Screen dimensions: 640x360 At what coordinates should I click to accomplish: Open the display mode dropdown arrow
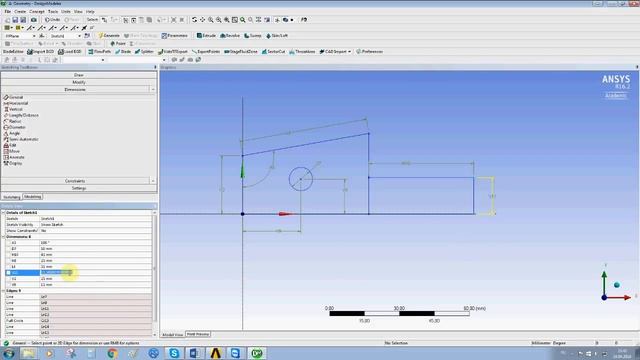point(291,20)
